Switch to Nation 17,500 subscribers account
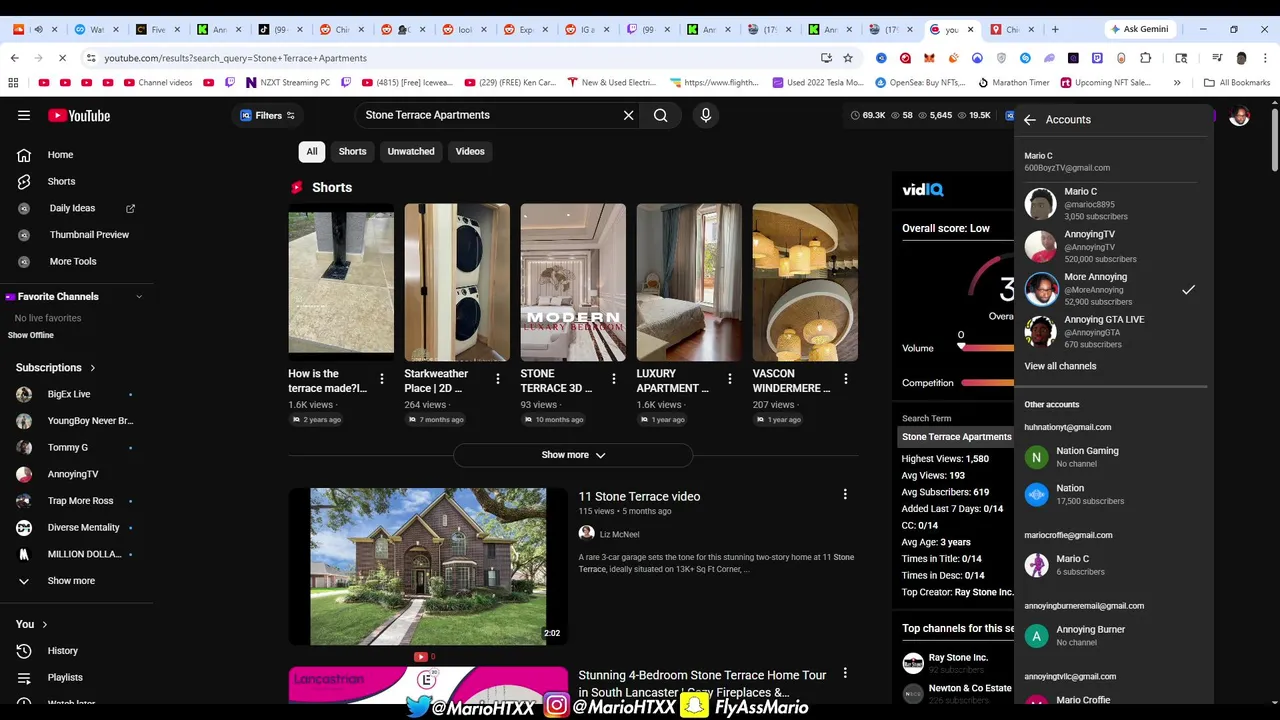1280x720 pixels. 1110,494
